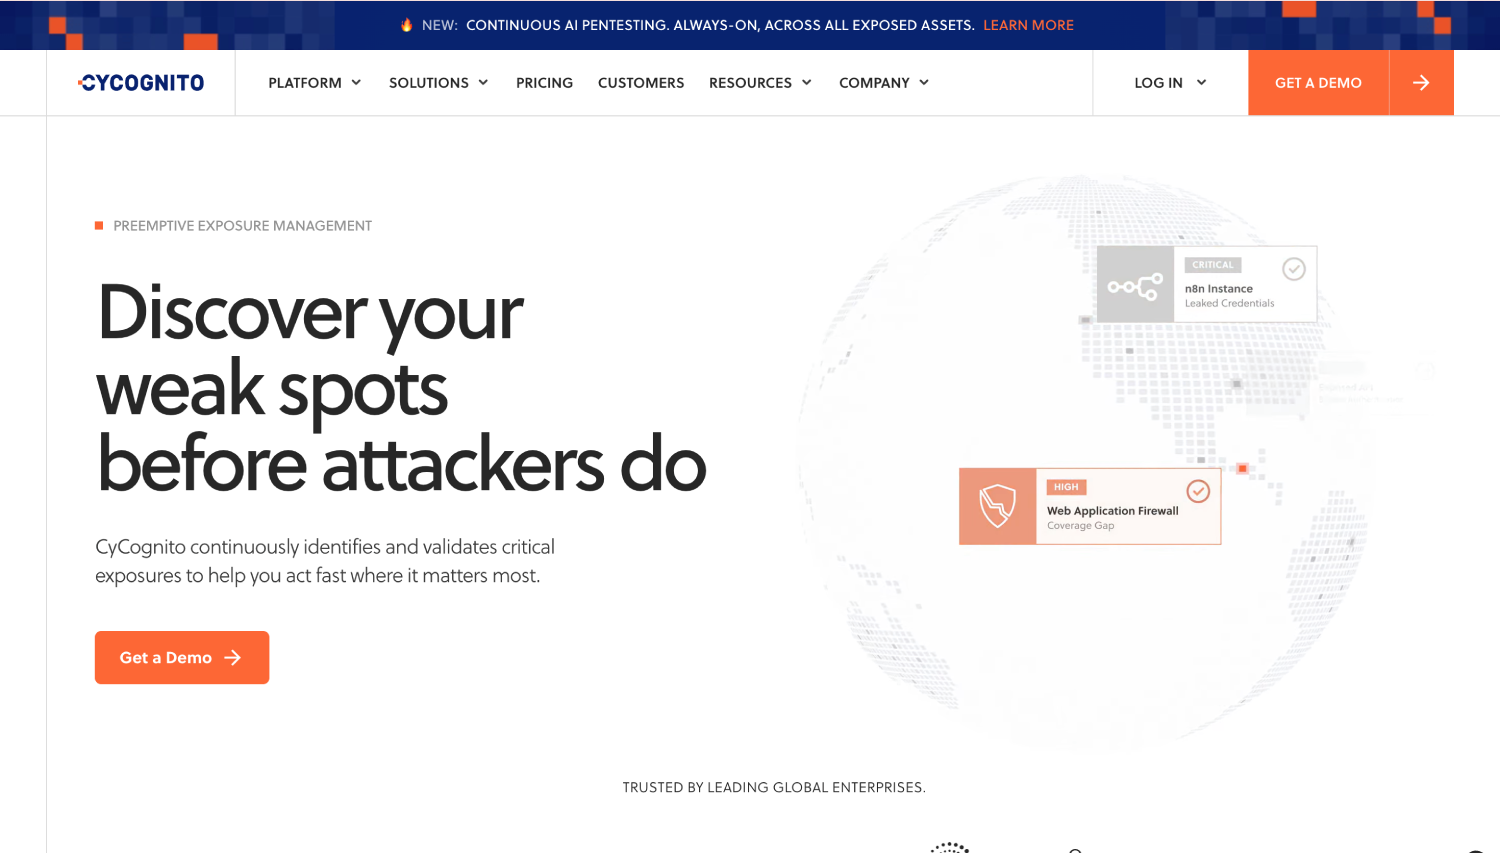Click the arrow icon beside header Get a Demo
Image resolution: width=1500 pixels, height=853 pixels.
pyautogui.click(x=1421, y=83)
